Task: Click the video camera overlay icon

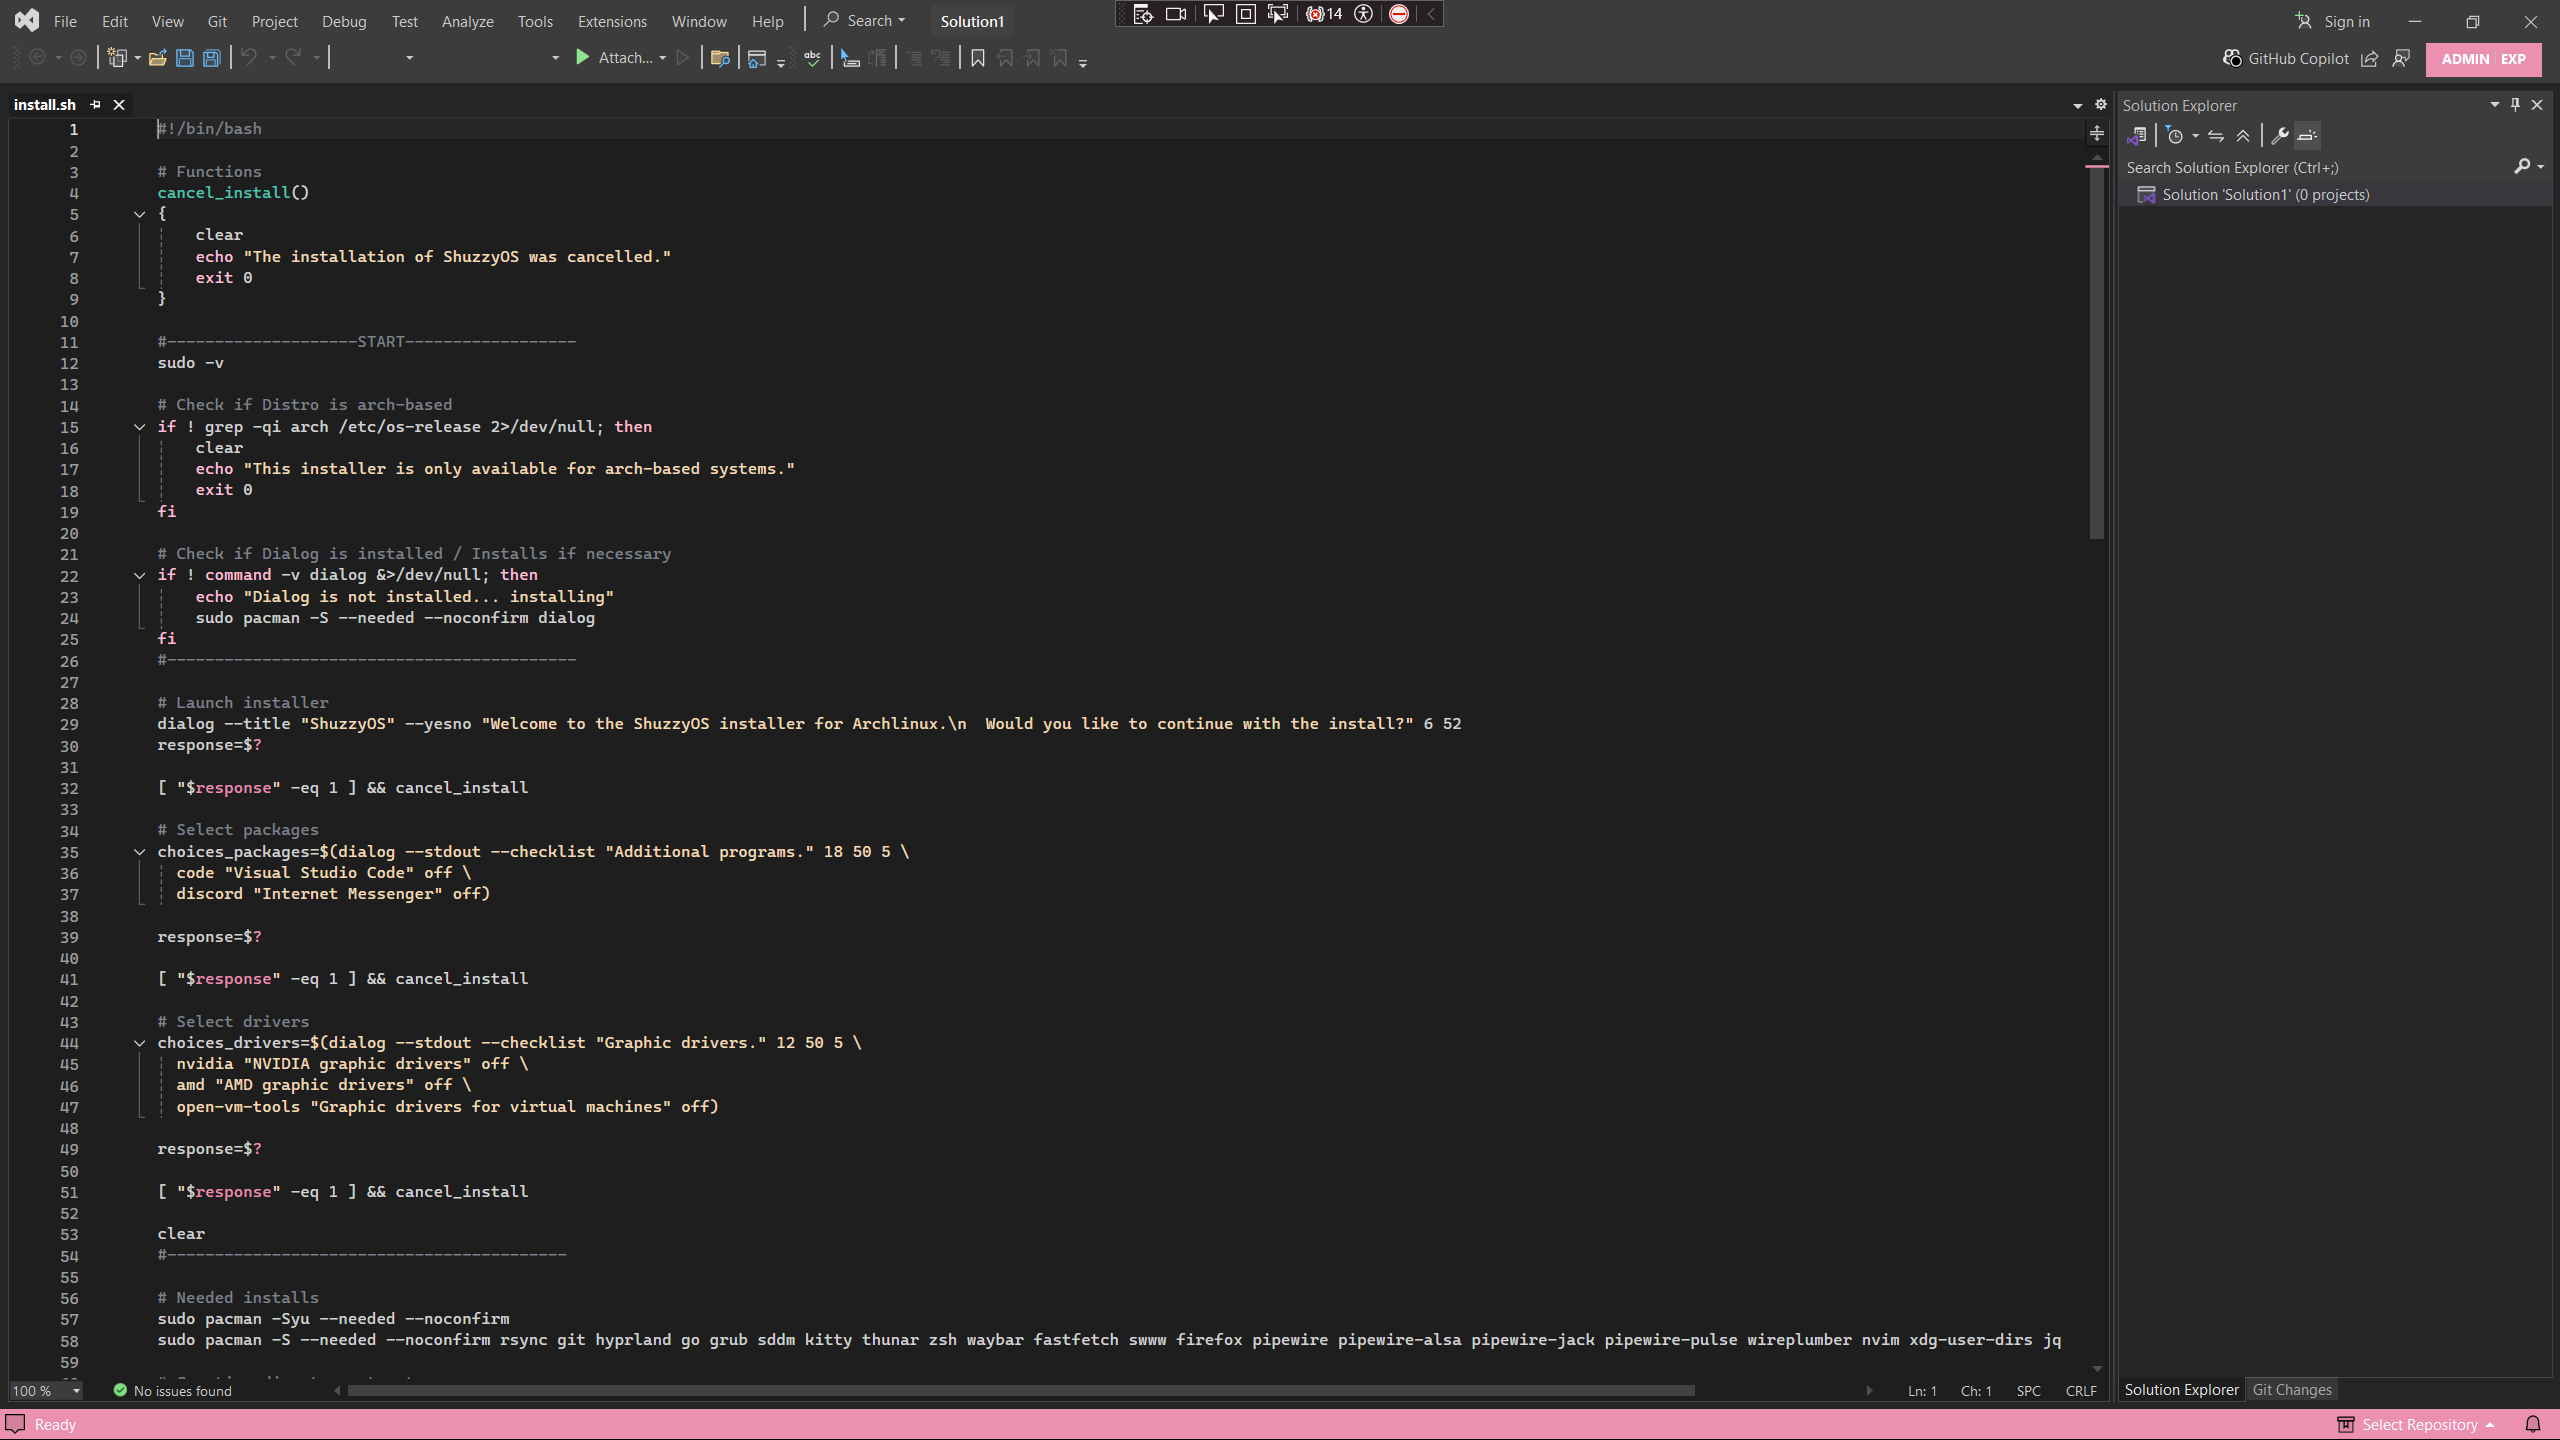Action: coord(1176,14)
